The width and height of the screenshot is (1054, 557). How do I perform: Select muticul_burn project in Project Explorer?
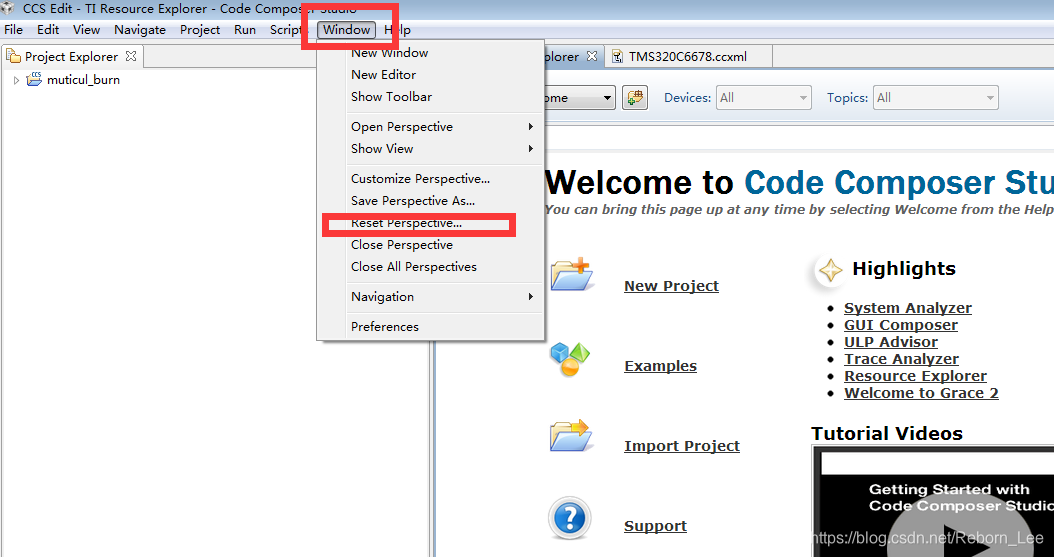(x=83, y=80)
